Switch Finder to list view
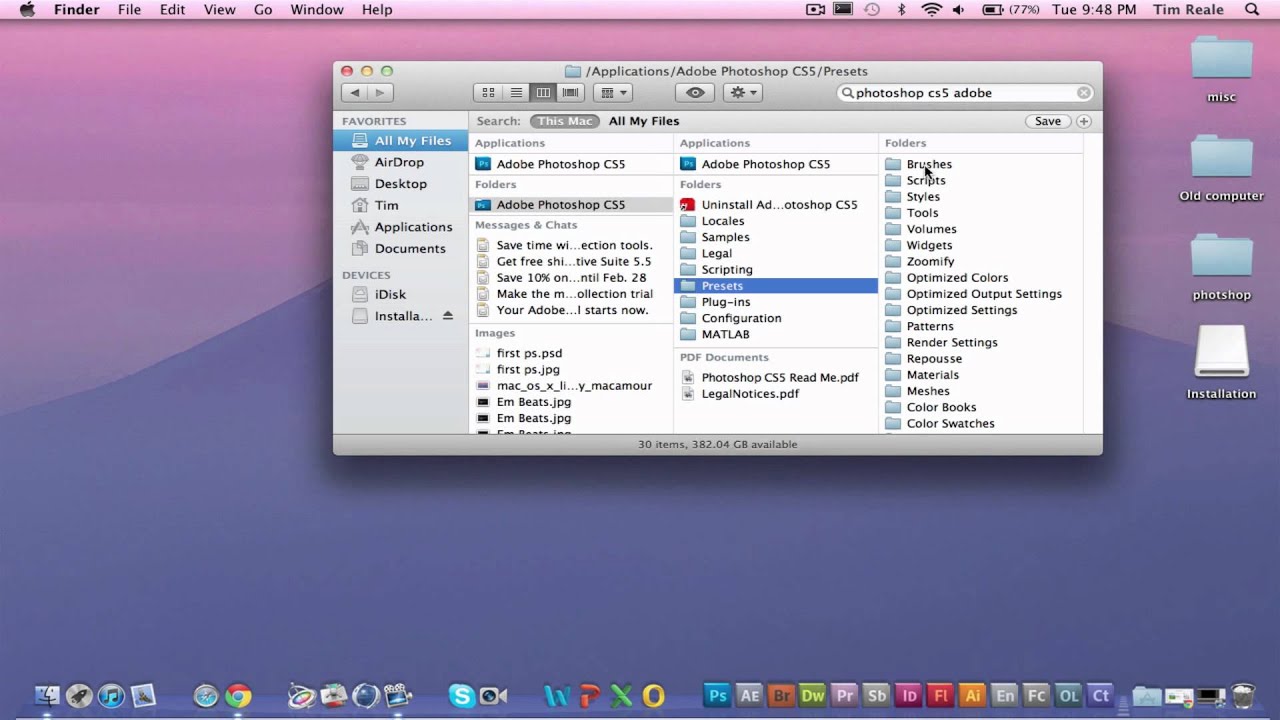1280x720 pixels. (516, 92)
